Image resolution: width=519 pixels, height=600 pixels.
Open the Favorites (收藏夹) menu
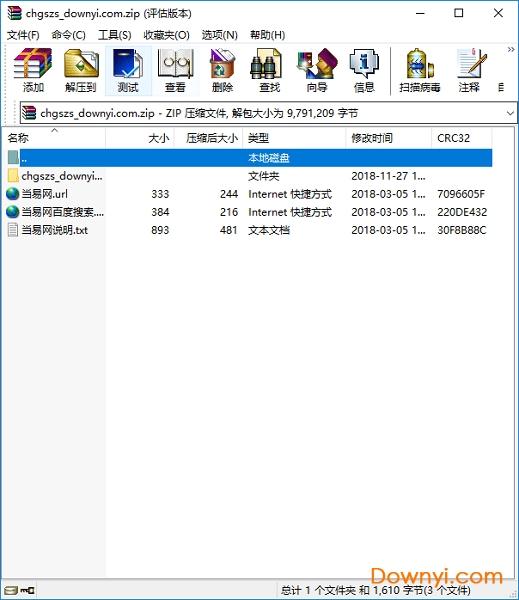coord(166,35)
